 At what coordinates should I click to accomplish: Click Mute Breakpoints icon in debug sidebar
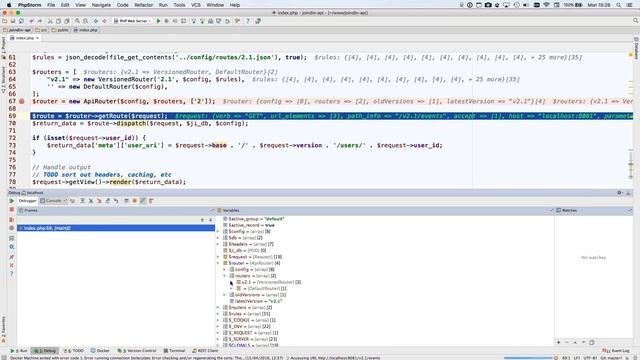pos(11,228)
